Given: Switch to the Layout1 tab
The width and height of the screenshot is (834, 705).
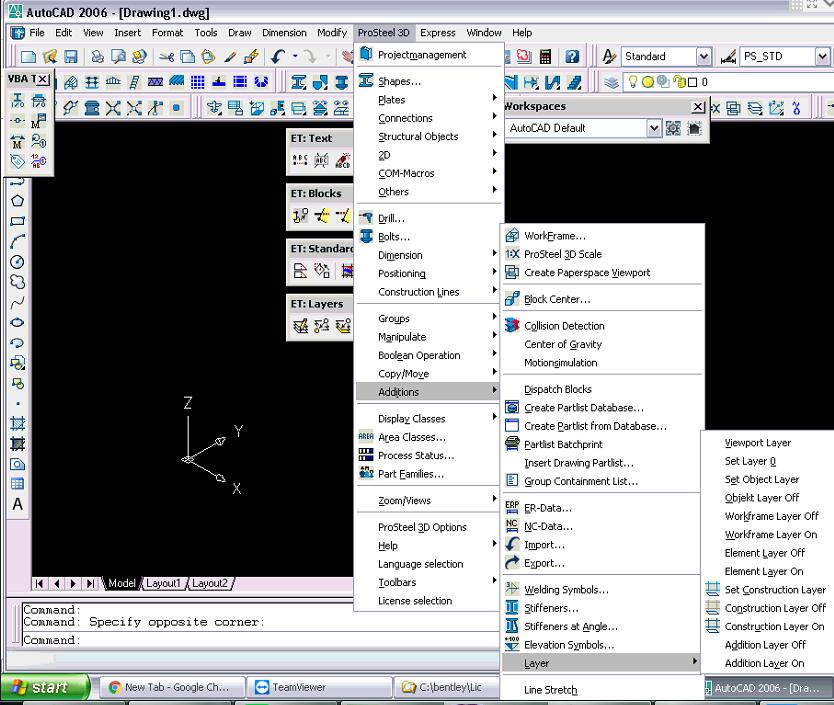Looking at the screenshot, I should [x=163, y=583].
